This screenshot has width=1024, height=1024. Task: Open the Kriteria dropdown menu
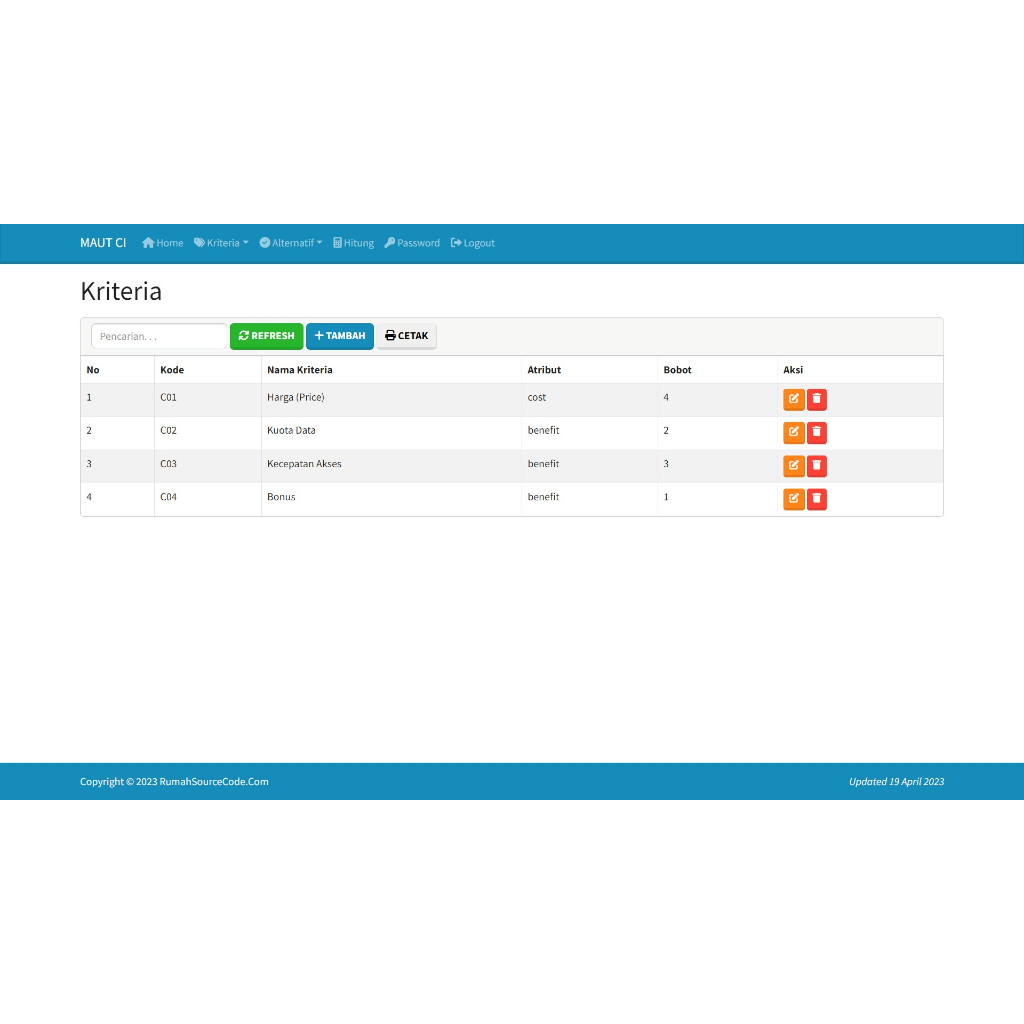221,243
